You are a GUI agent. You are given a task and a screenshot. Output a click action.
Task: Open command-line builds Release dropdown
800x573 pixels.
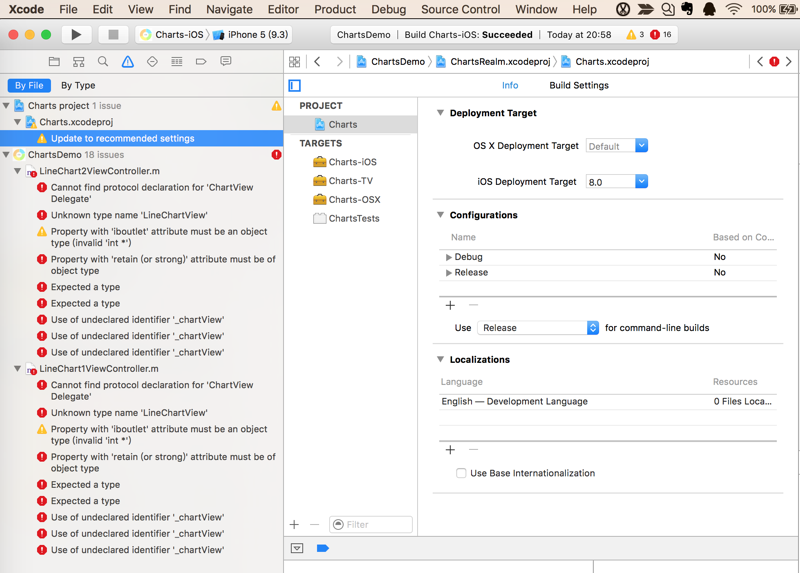click(538, 328)
